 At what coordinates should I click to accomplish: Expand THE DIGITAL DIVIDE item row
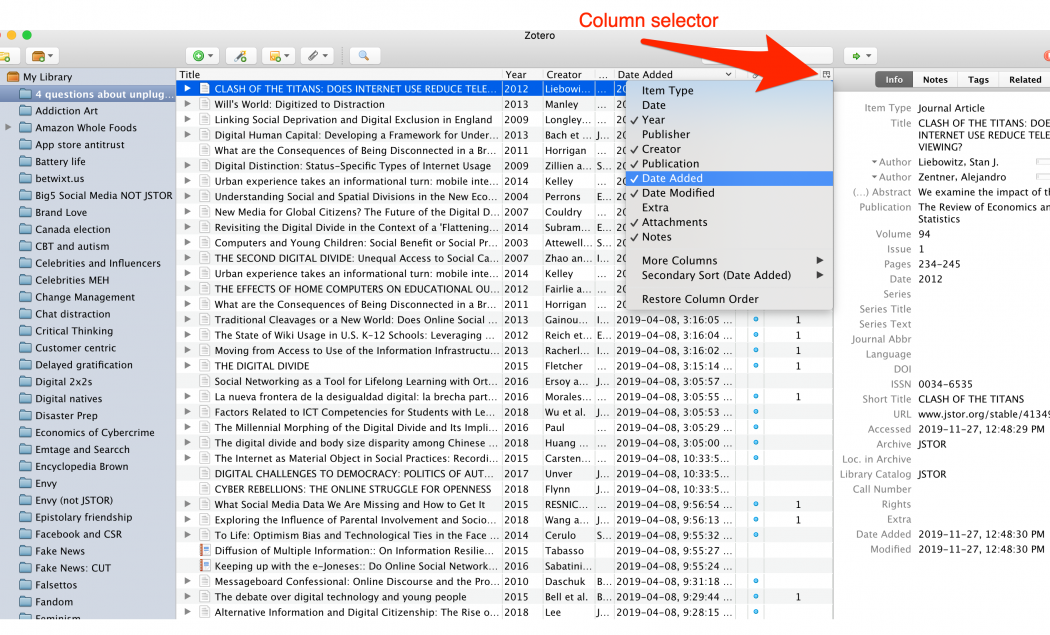(188, 366)
